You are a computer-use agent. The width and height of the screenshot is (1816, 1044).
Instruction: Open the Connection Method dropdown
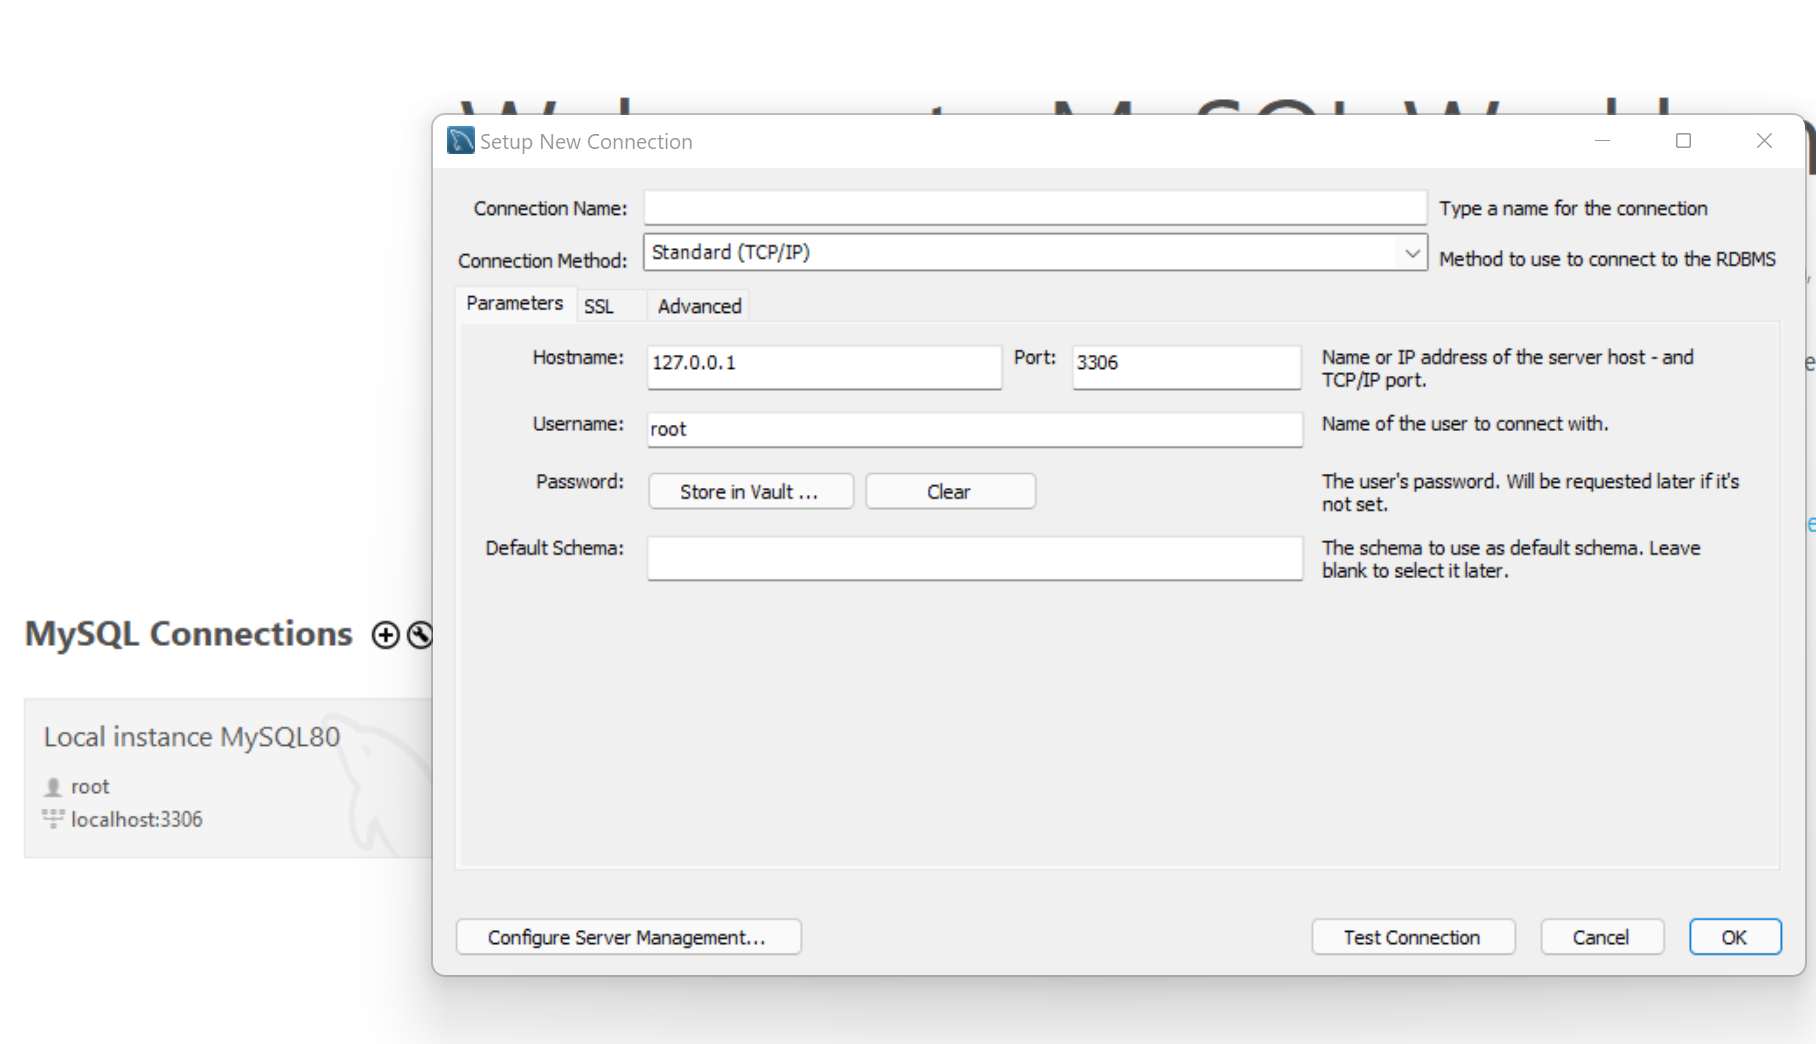1035,252
